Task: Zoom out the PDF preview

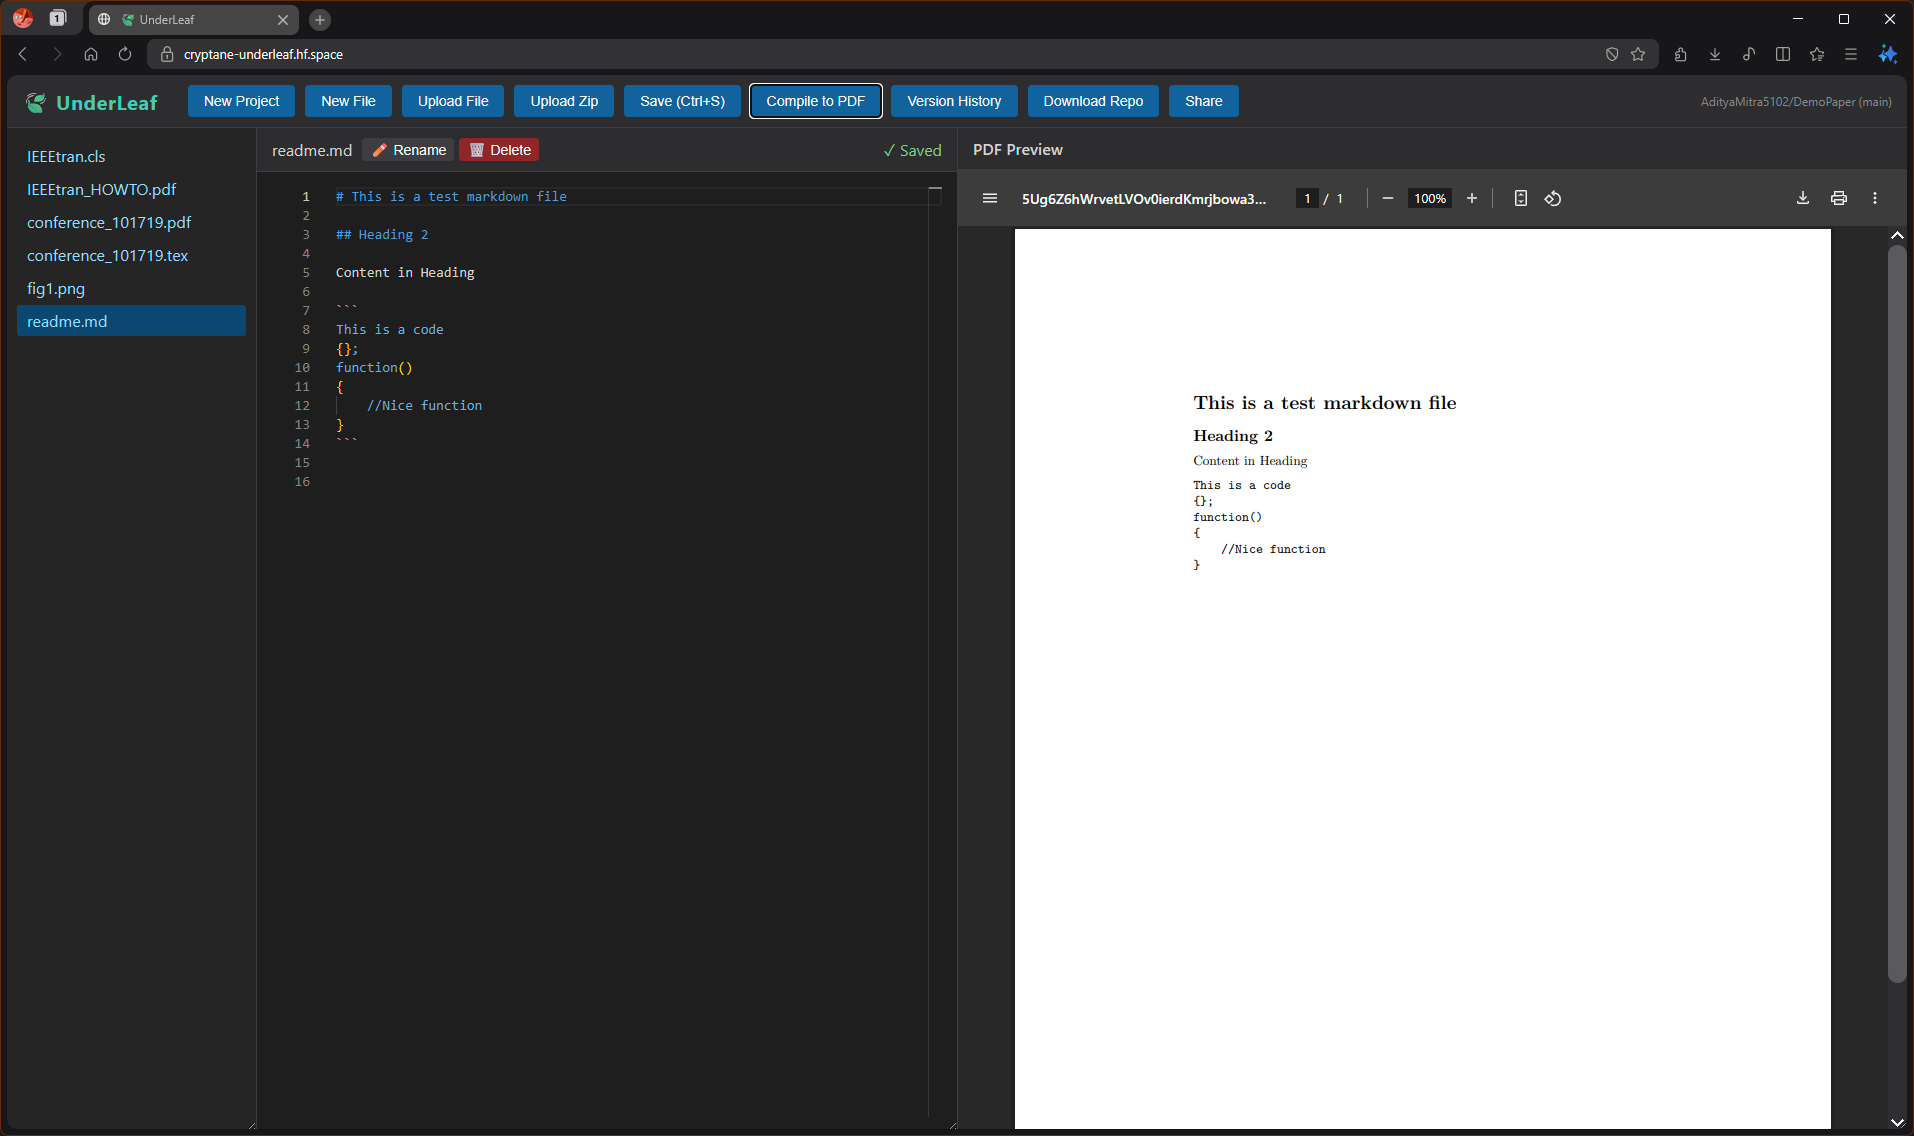Action: 1387,198
